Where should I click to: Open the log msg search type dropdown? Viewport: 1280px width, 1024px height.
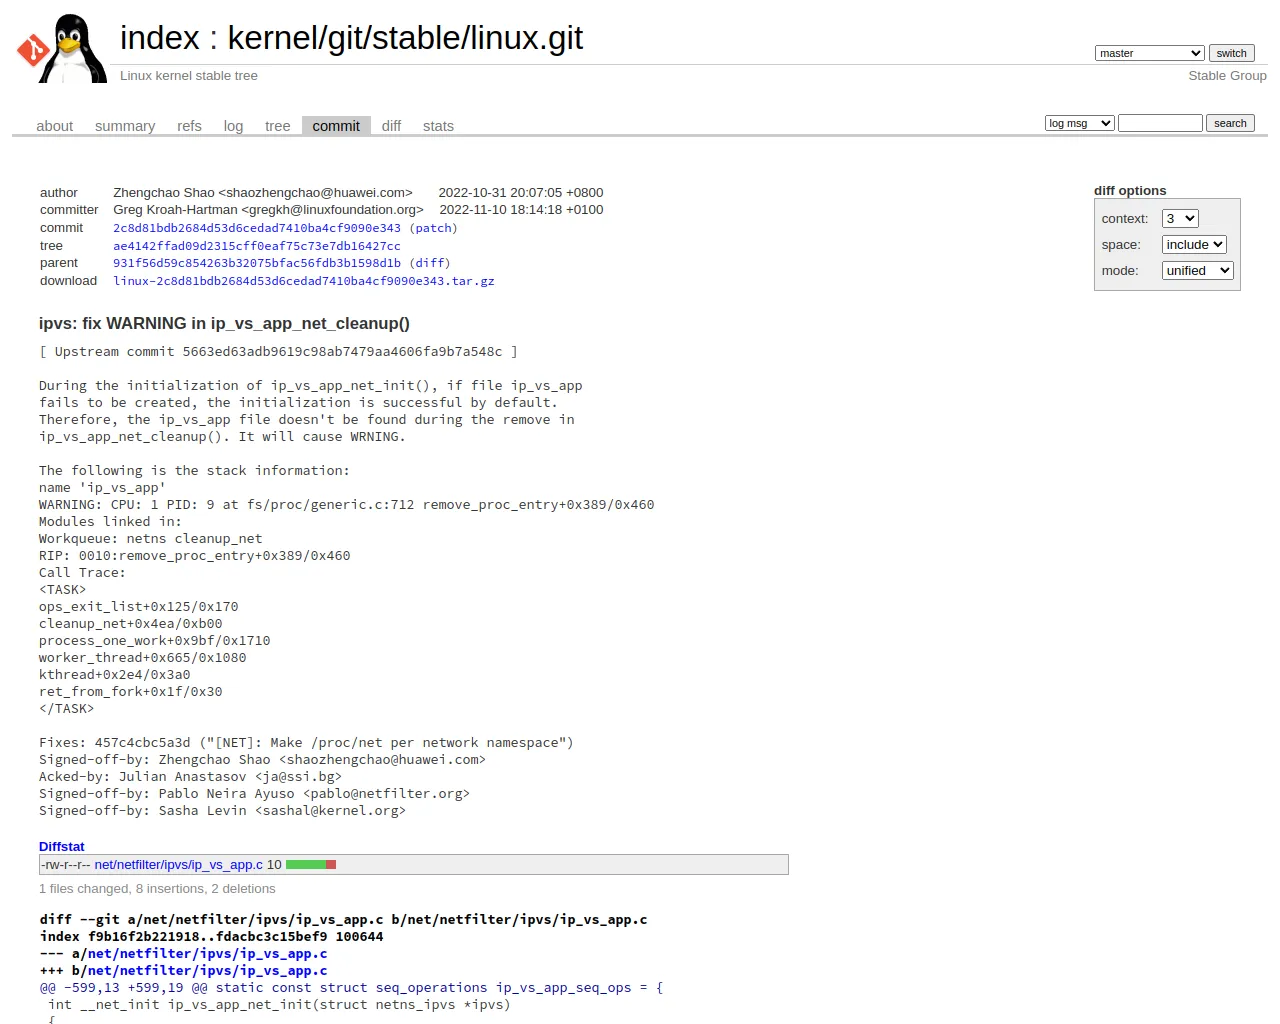coord(1079,123)
